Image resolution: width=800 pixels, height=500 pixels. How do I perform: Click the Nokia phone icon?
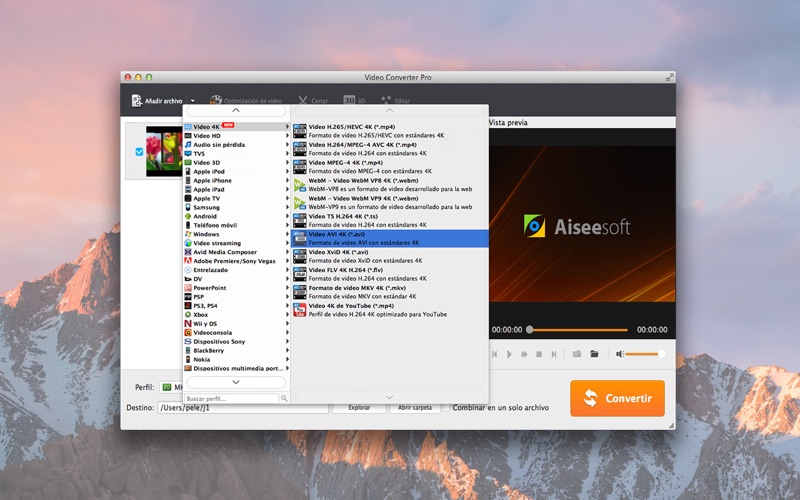tap(188, 359)
